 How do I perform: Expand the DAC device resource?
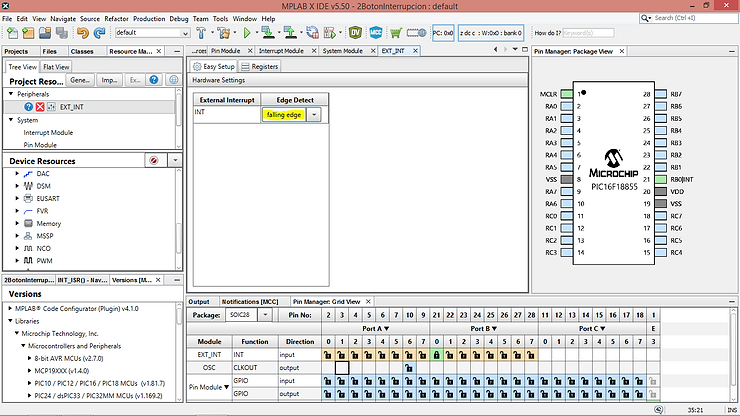pyautogui.click(x=17, y=174)
